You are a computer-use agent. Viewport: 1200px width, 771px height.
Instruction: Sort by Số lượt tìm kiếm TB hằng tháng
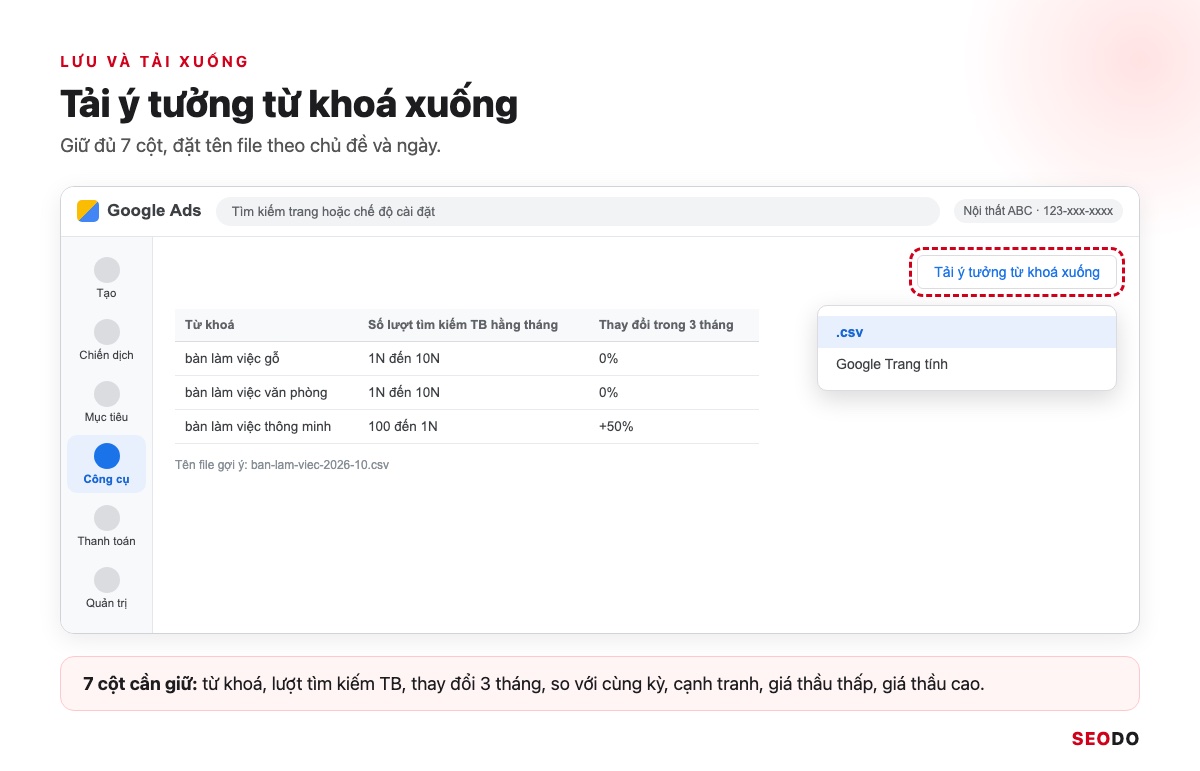point(463,325)
